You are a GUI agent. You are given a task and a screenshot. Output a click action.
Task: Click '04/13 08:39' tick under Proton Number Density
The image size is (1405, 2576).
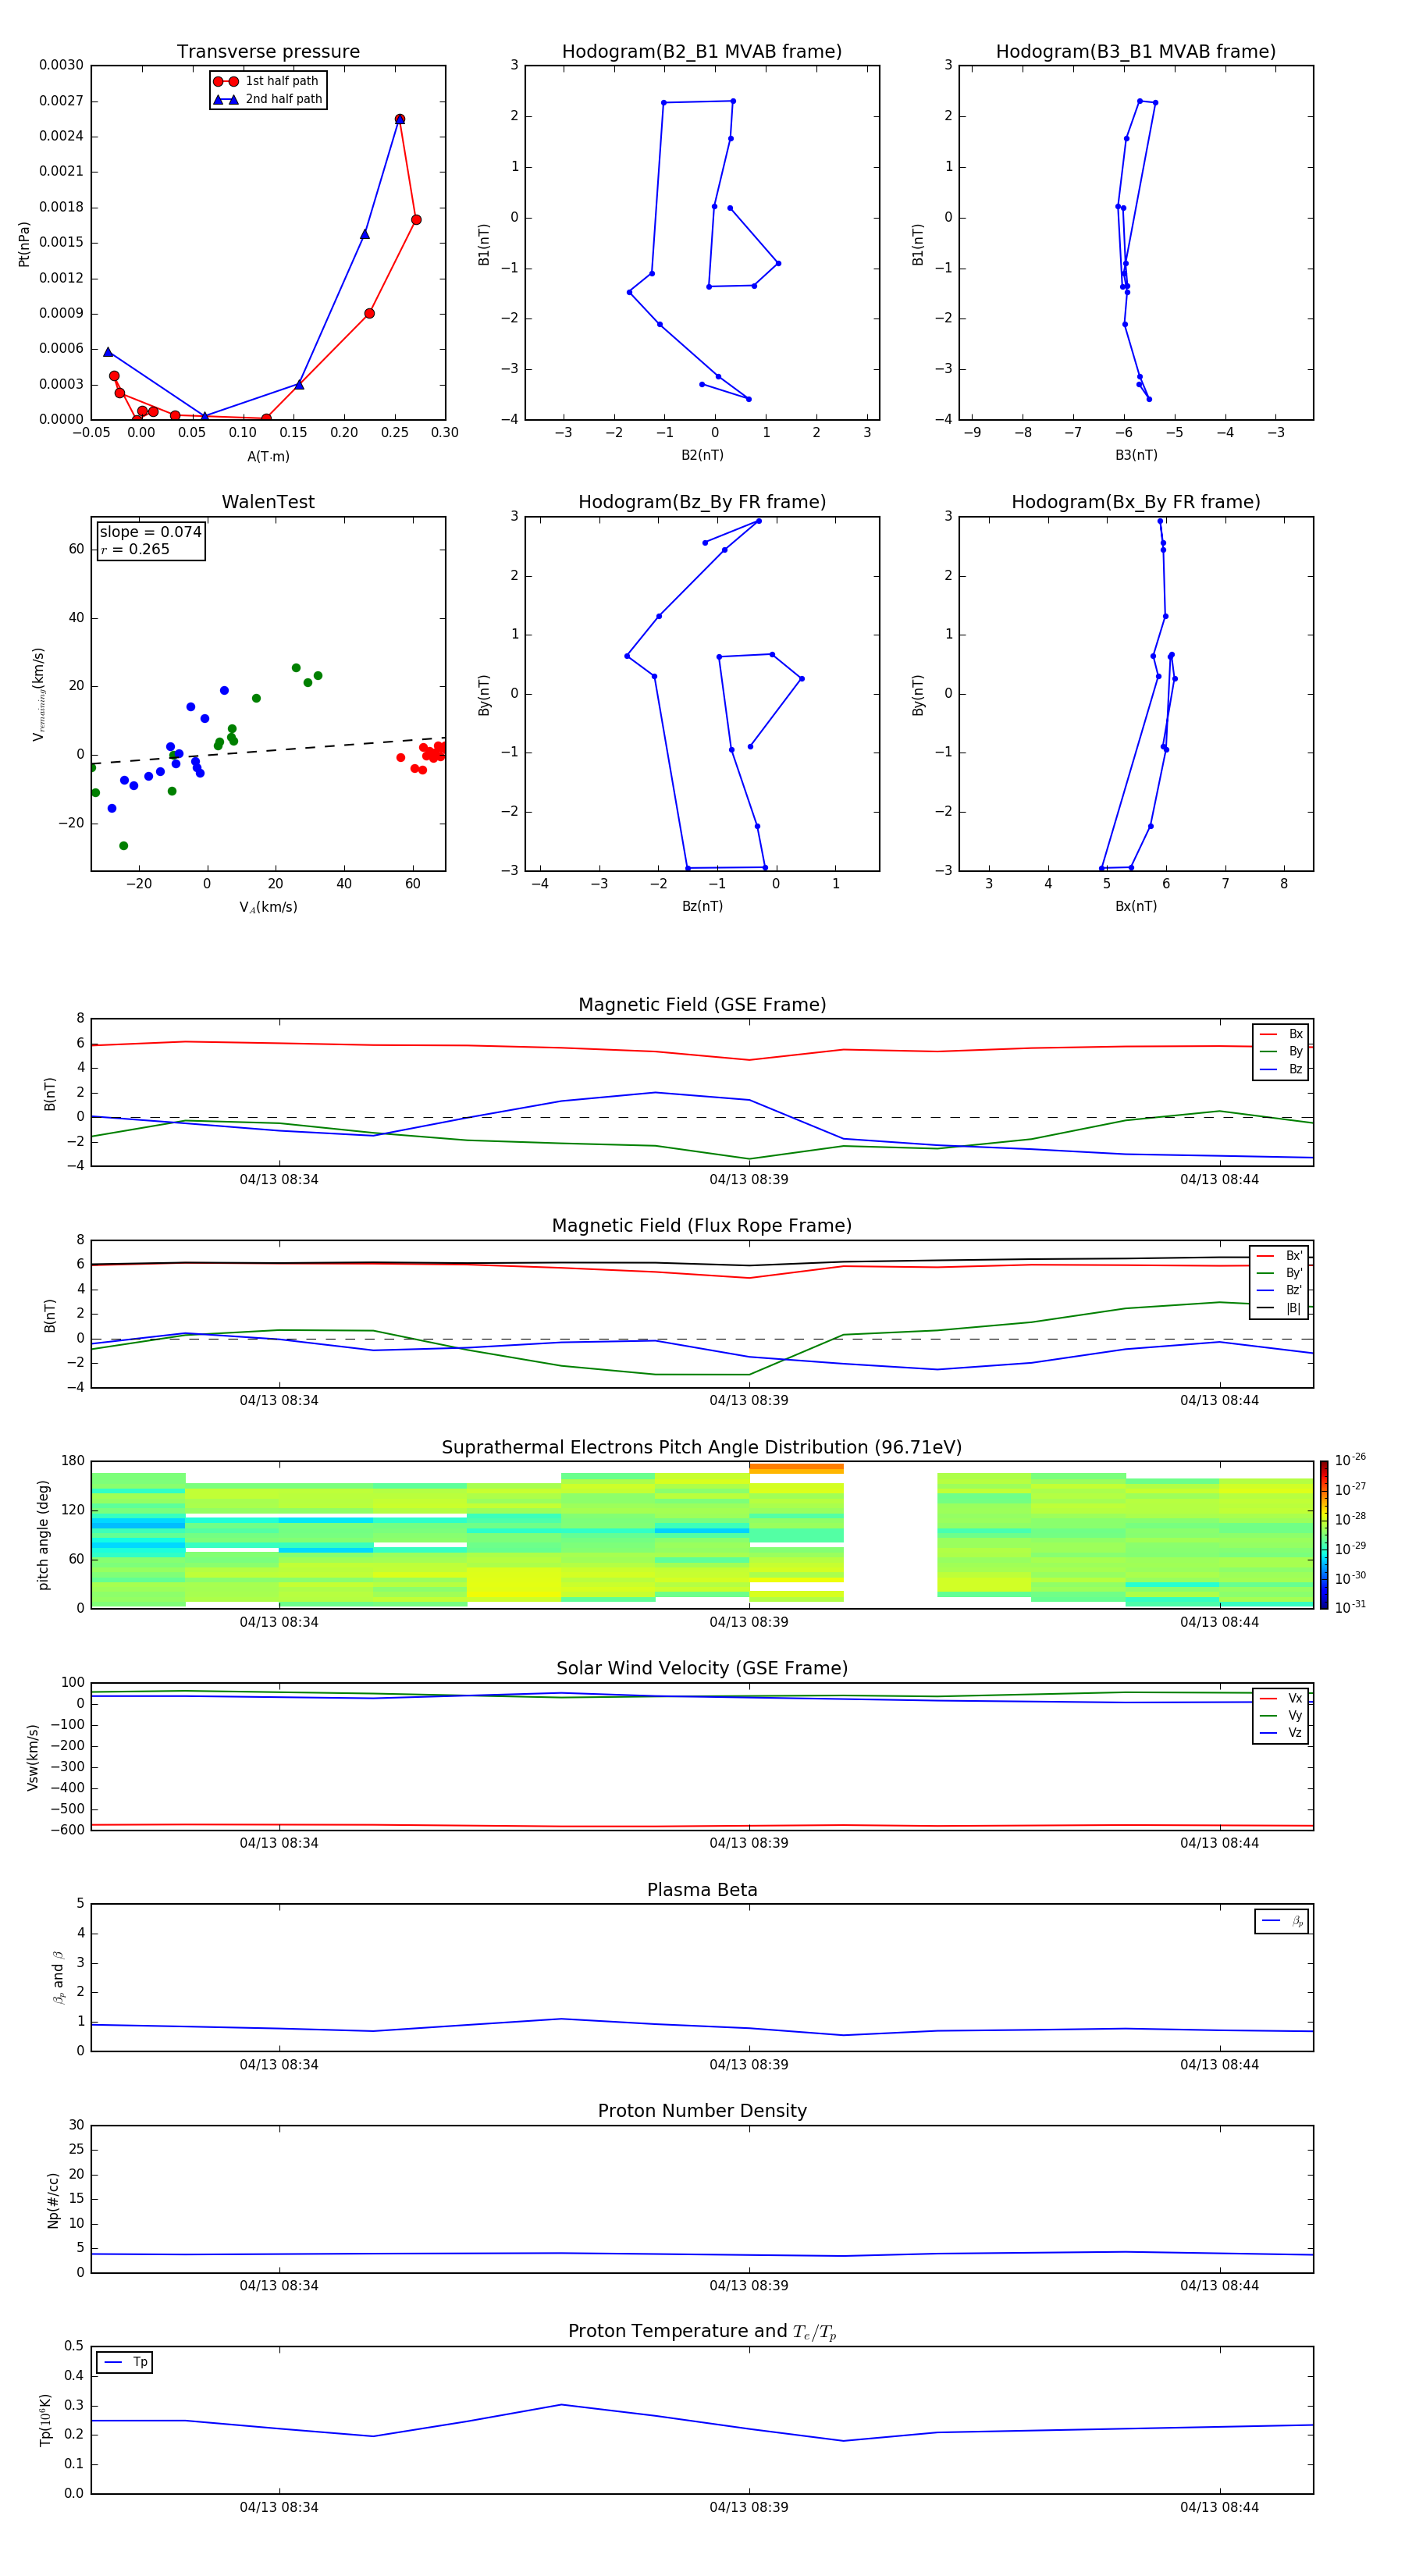point(749,2286)
